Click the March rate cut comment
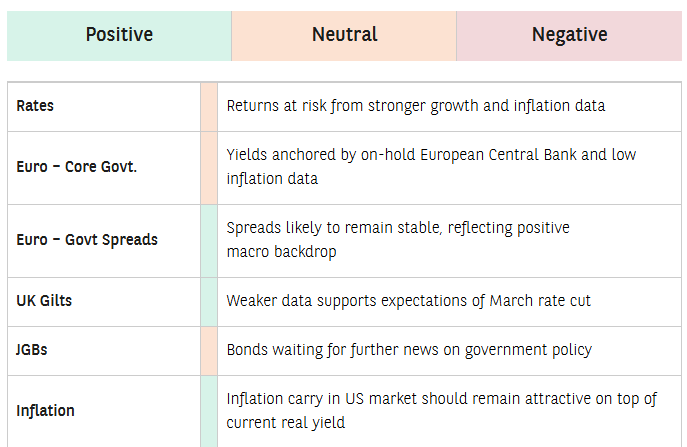 pos(408,301)
